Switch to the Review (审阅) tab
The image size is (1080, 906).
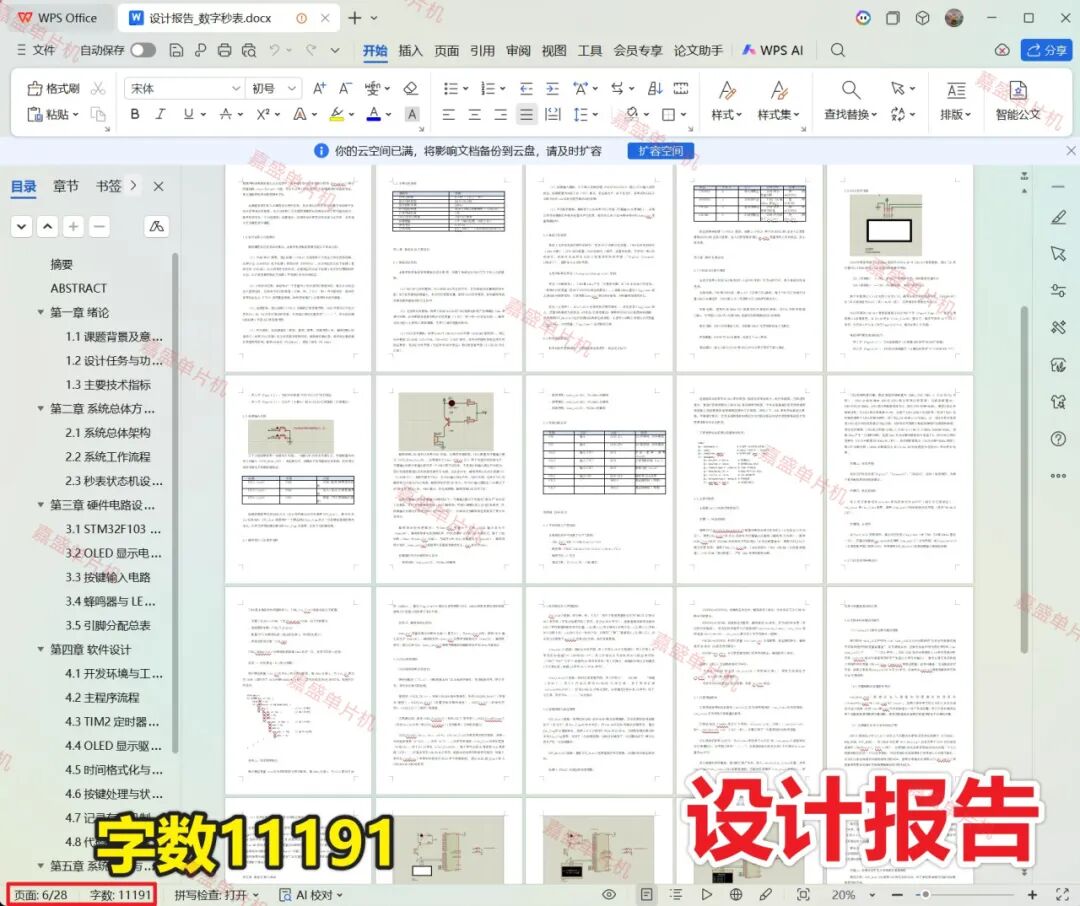518,50
